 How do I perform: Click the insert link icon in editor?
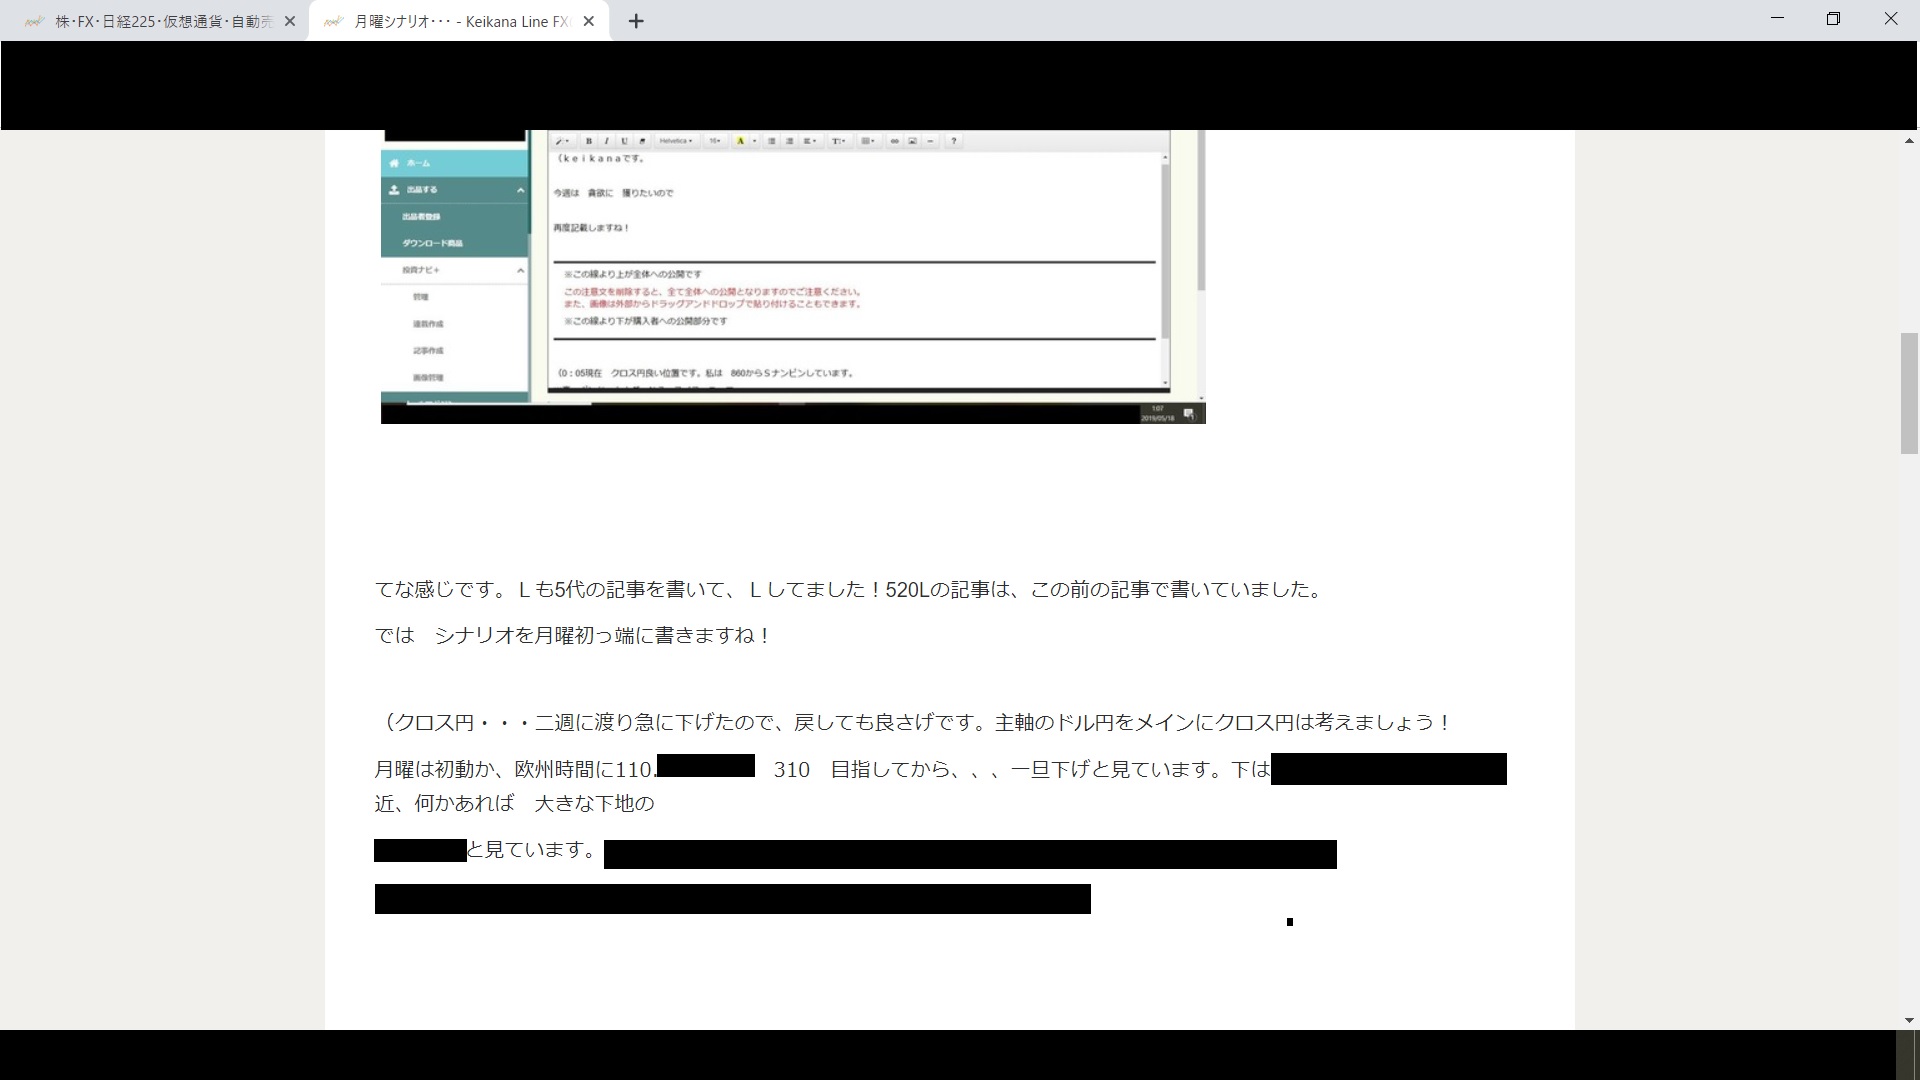[x=895, y=141]
